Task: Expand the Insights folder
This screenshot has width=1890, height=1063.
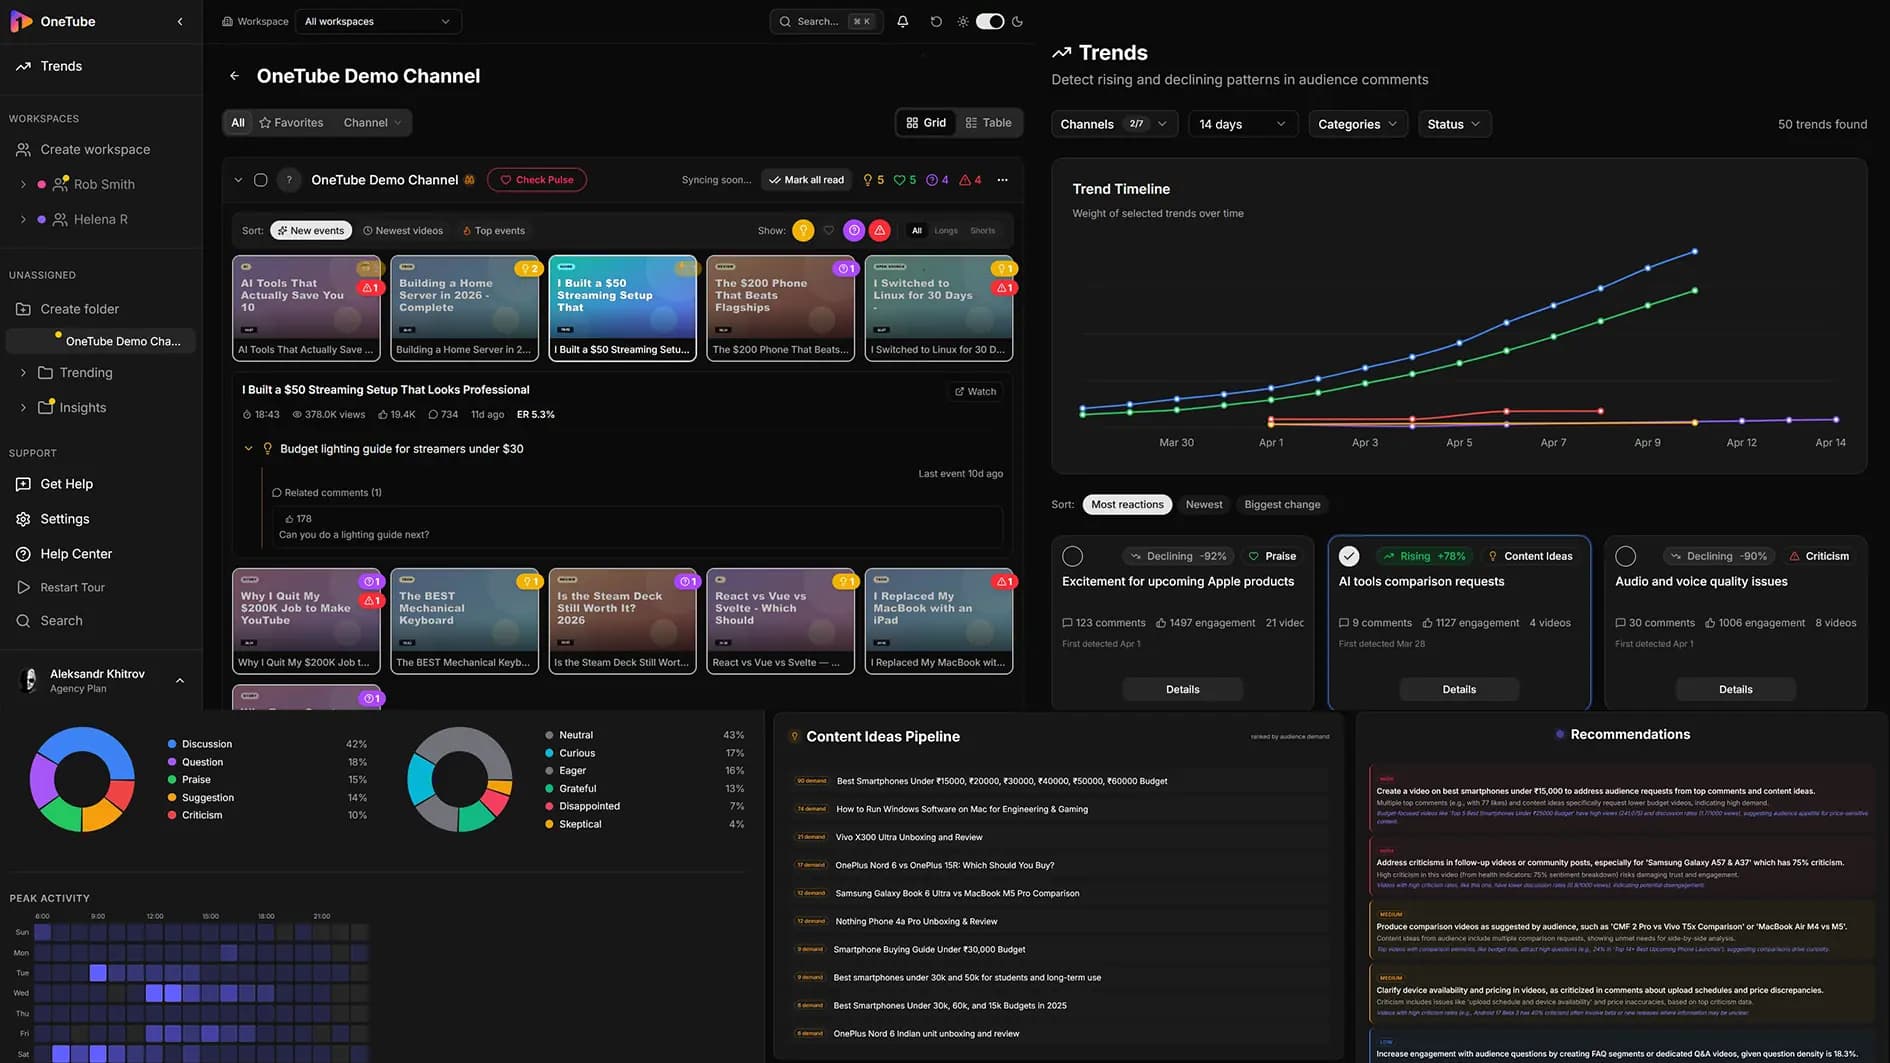Action: tap(23, 408)
